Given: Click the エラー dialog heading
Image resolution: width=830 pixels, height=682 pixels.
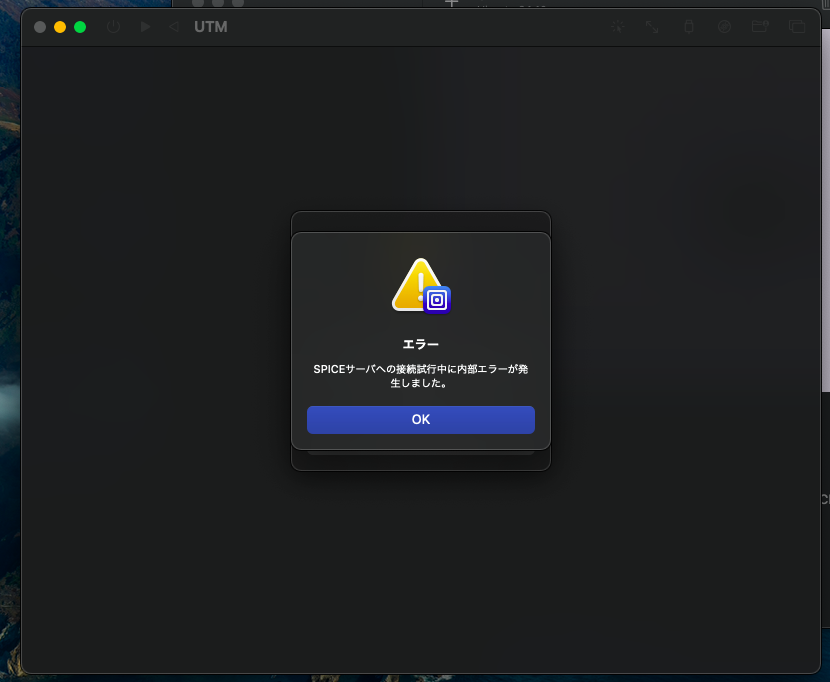Looking at the screenshot, I should click(420, 344).
